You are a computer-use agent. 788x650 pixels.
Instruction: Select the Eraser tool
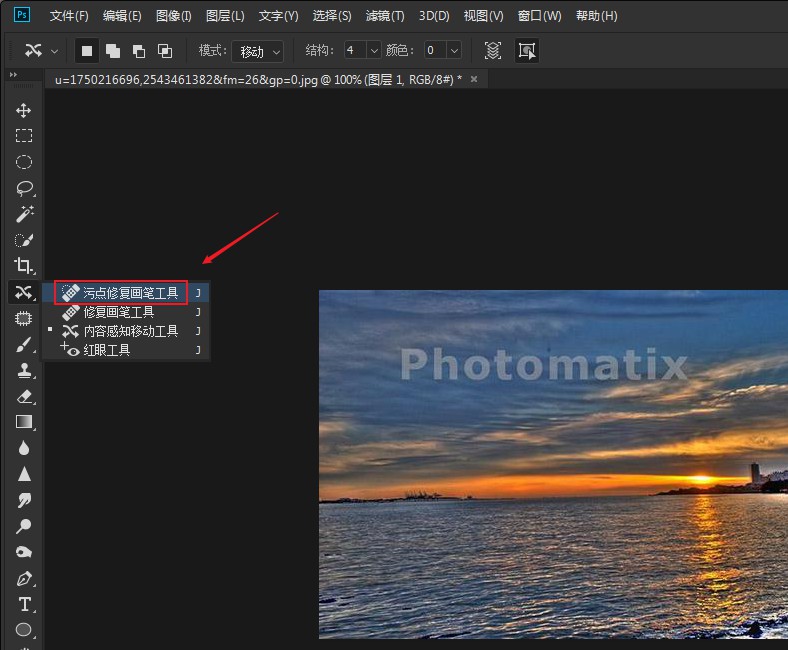click(24, 396)
